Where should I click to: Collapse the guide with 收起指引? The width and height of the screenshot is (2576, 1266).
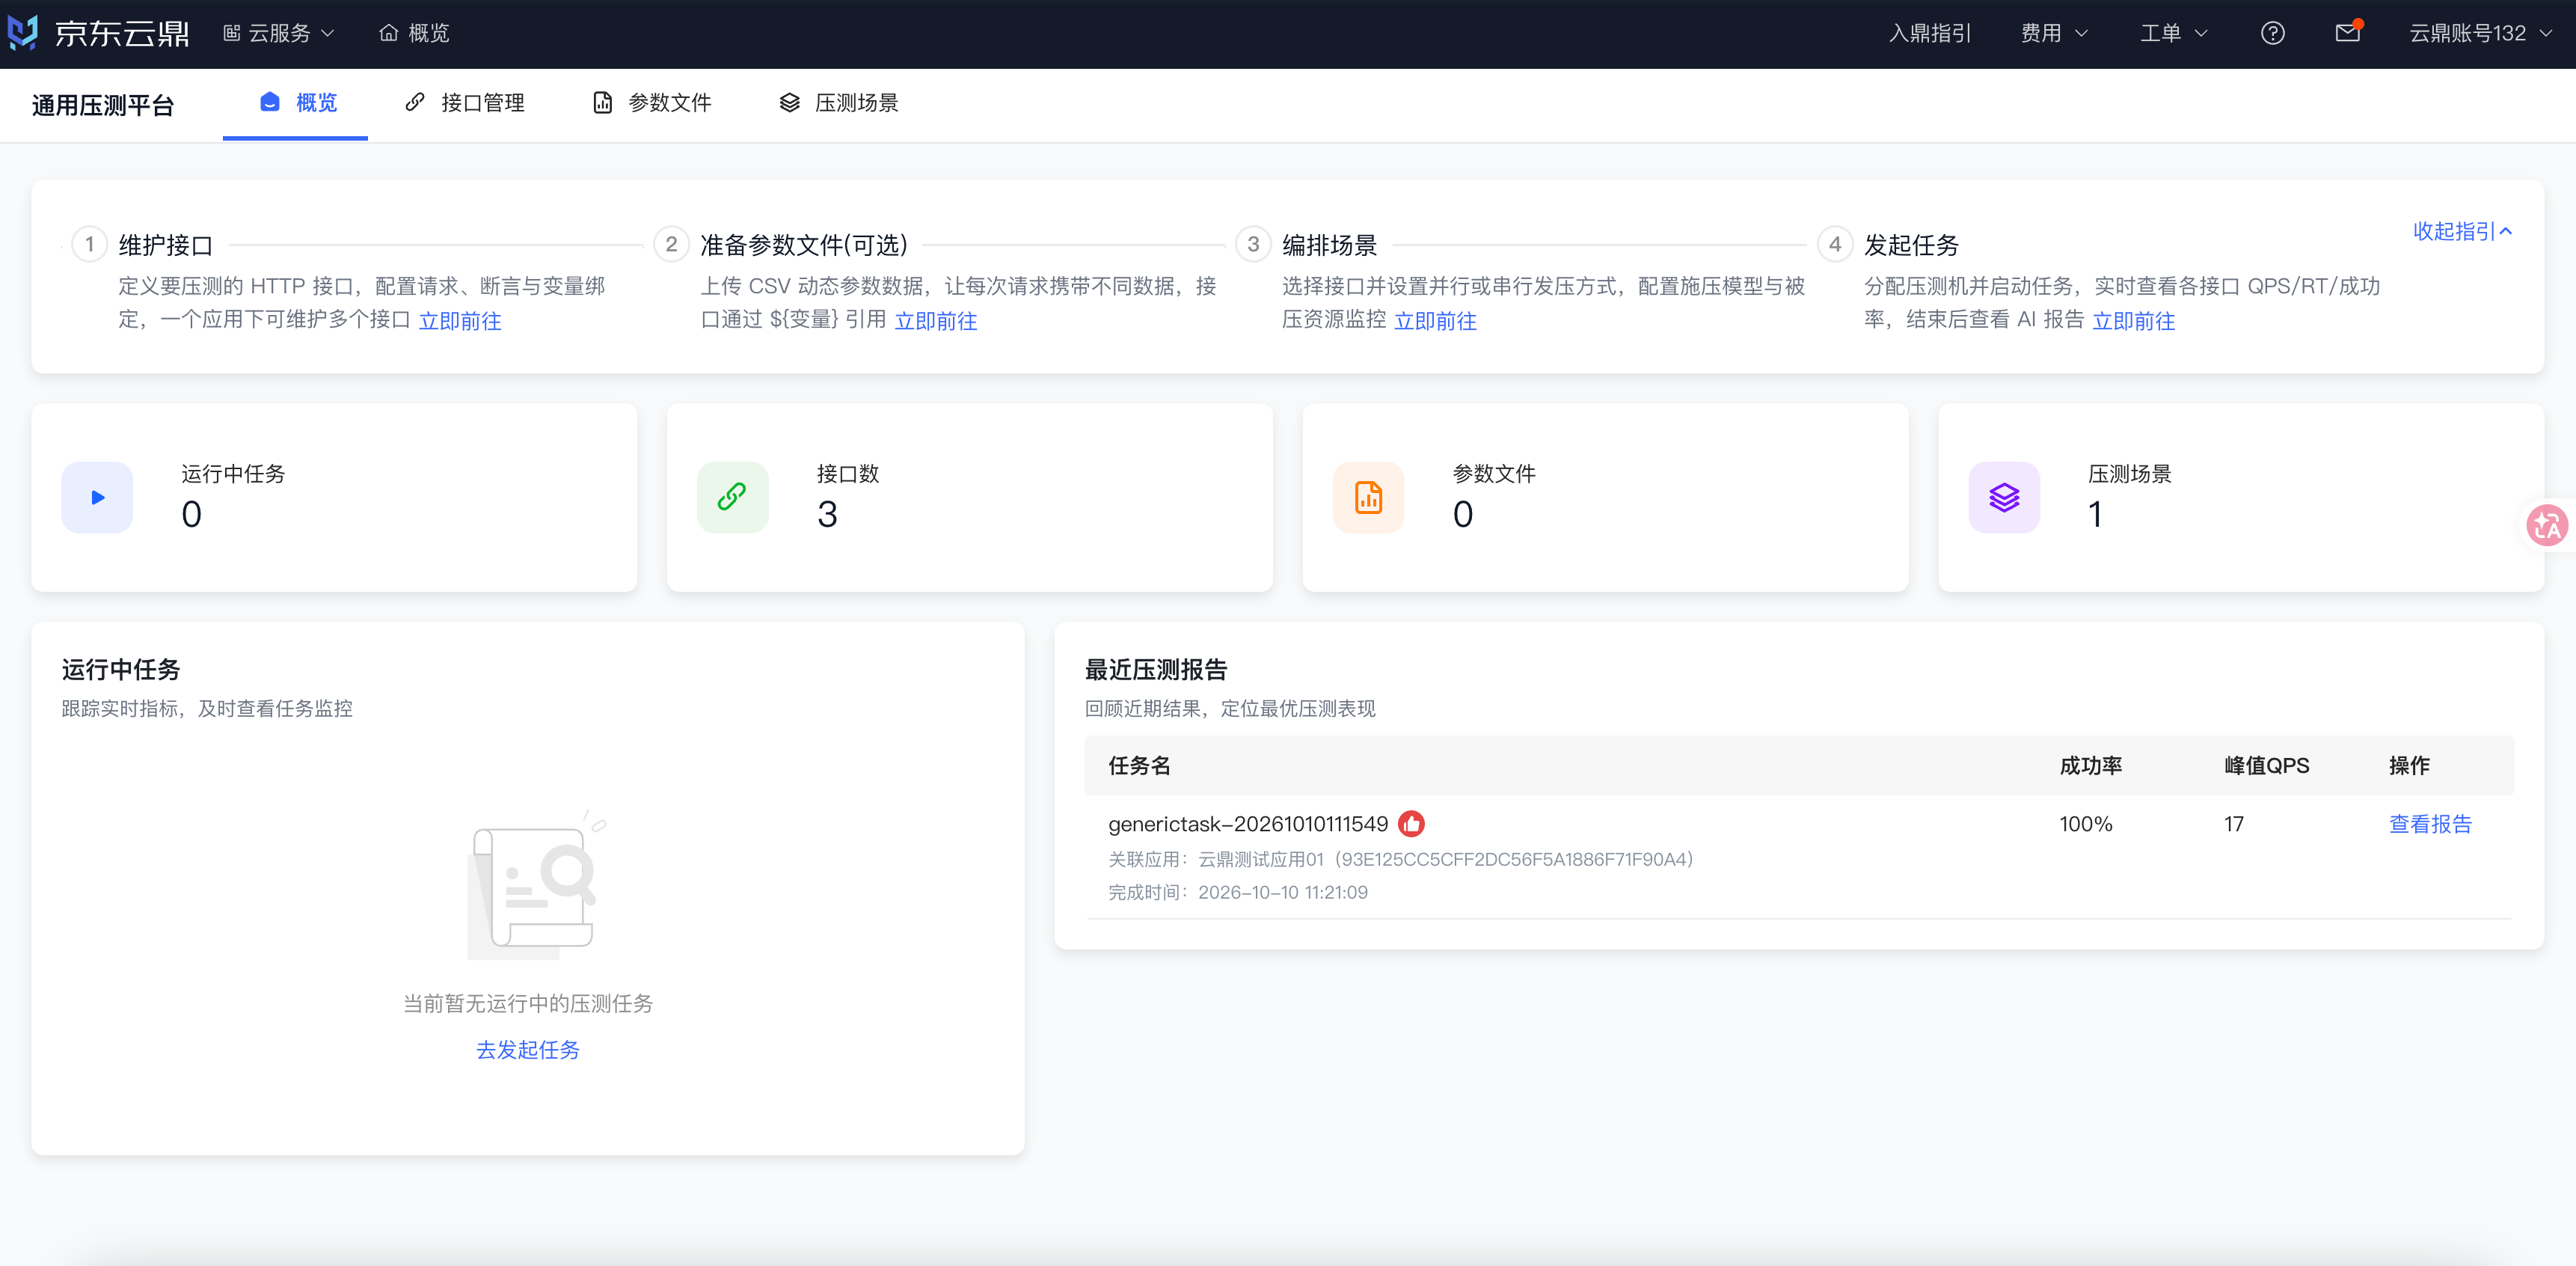coord(2462,231)
